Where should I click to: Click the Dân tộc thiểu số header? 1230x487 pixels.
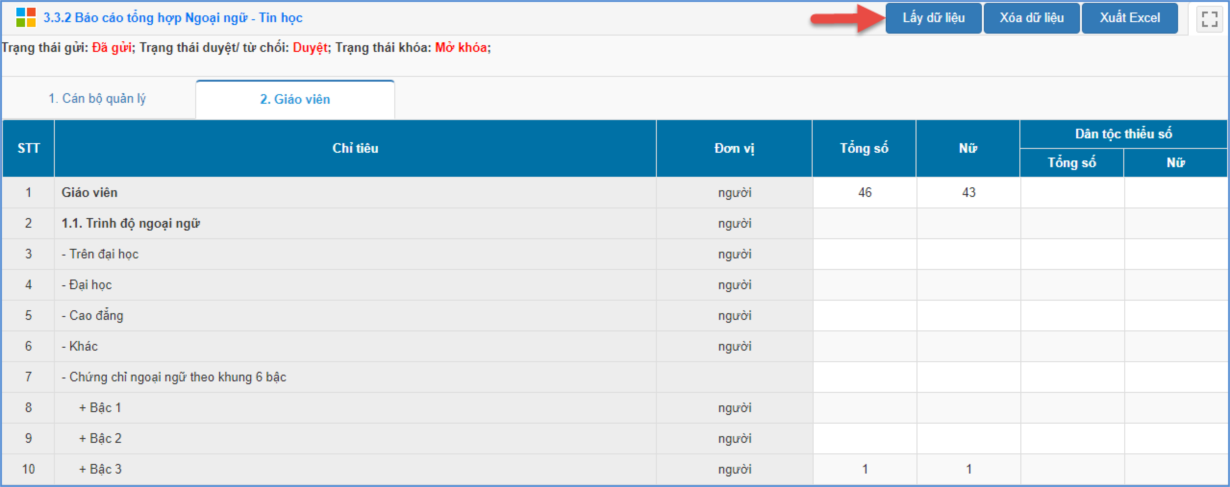point(1123,134)
